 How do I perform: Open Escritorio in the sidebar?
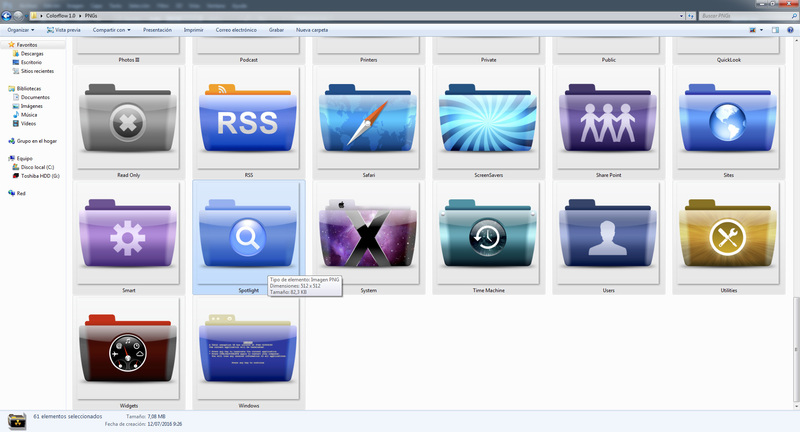[27, 62]
